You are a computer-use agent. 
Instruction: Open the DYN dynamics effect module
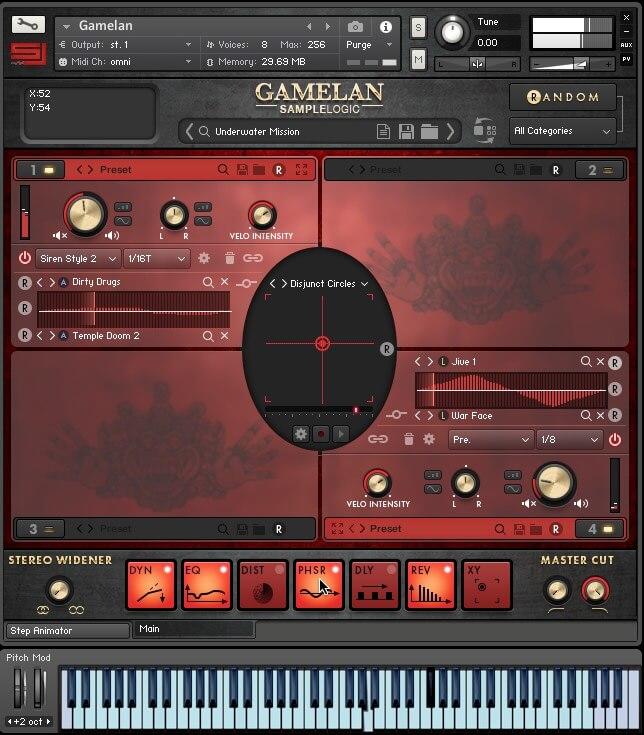click(151, 585)
